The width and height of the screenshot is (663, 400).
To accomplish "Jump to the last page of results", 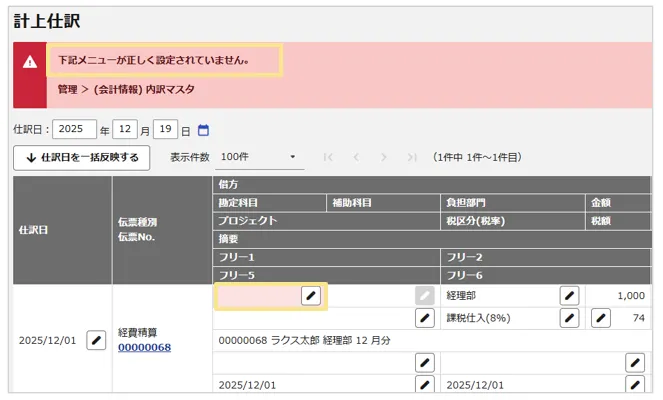I will tap(412, 158).
